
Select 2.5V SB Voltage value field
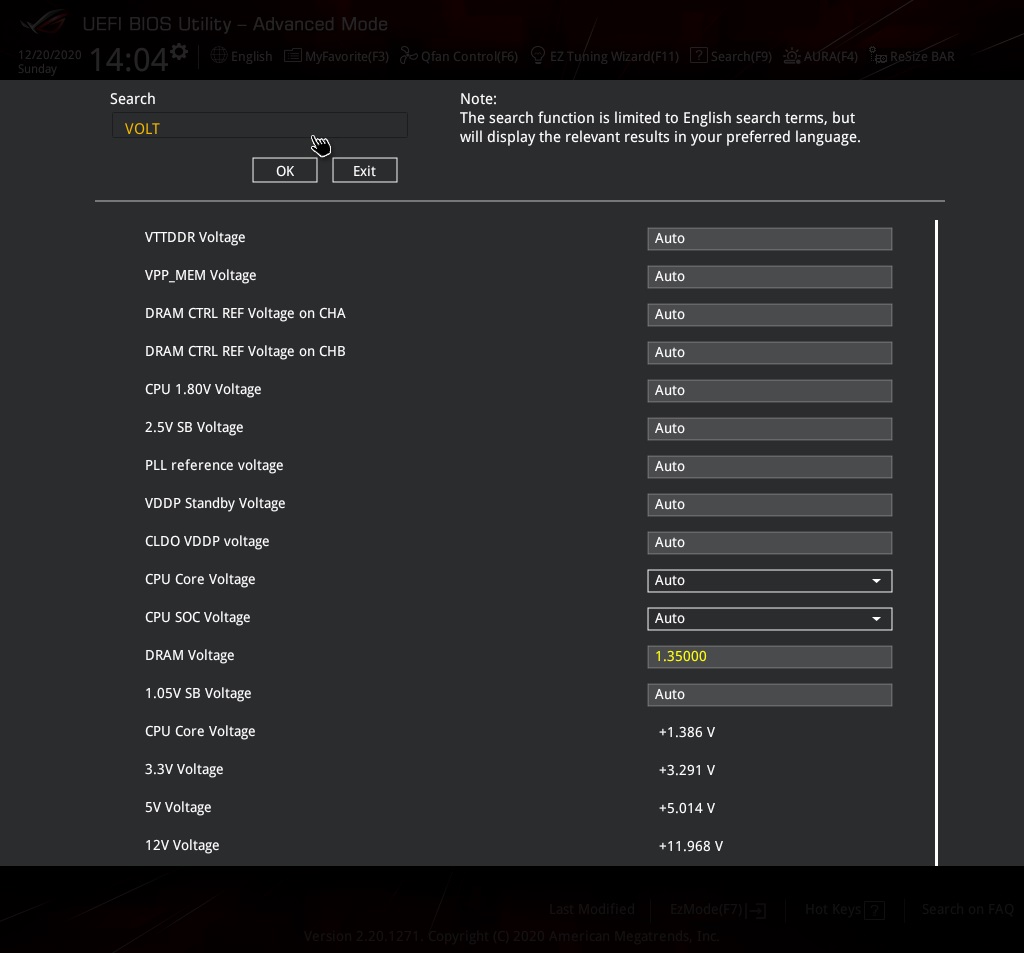[769, 428]
